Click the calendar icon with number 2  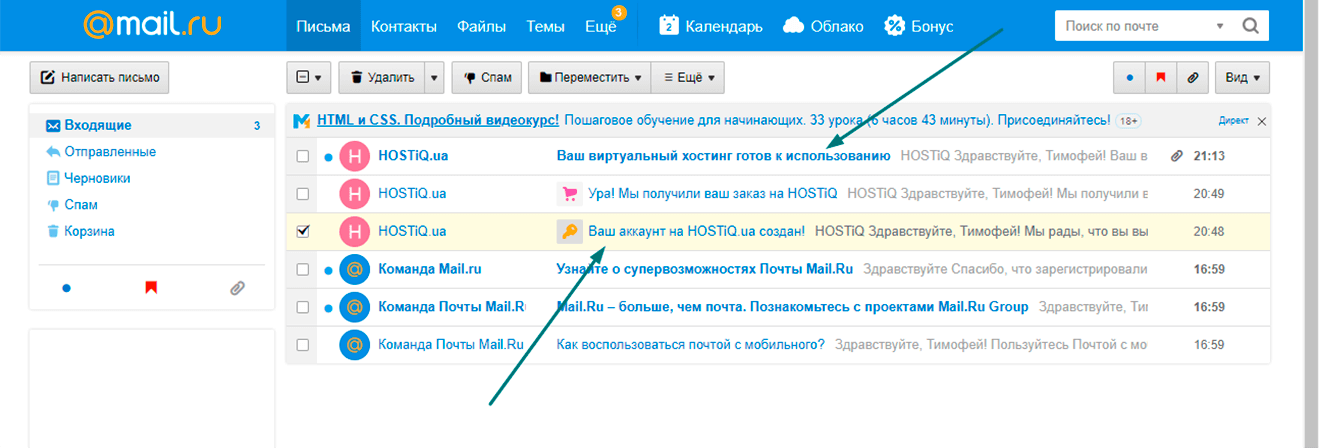tap(669, 26)
